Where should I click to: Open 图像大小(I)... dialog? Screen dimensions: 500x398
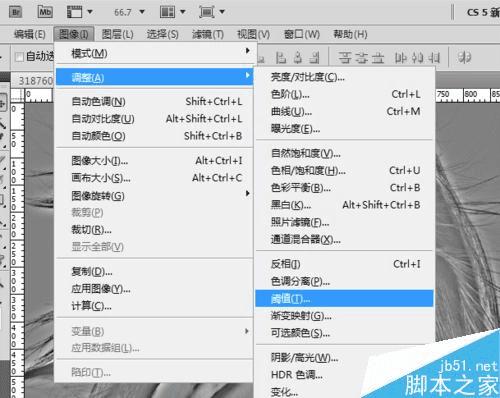point(154,161)
